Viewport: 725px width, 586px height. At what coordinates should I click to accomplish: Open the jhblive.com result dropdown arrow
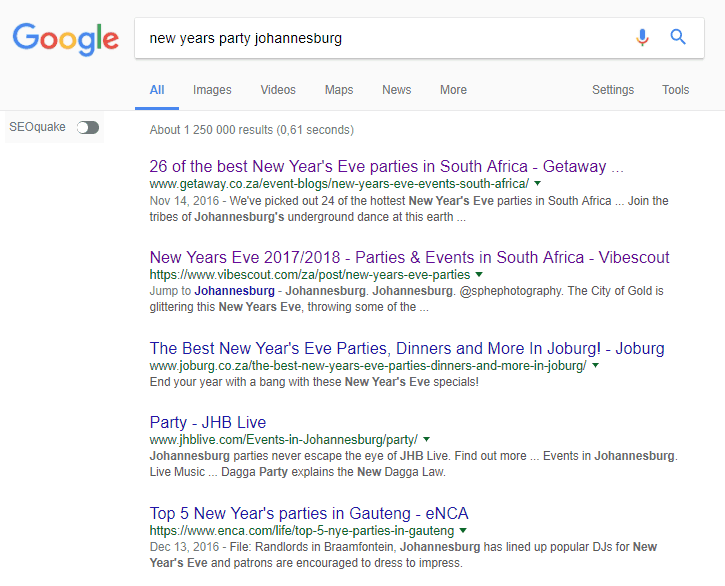(426, 439)
